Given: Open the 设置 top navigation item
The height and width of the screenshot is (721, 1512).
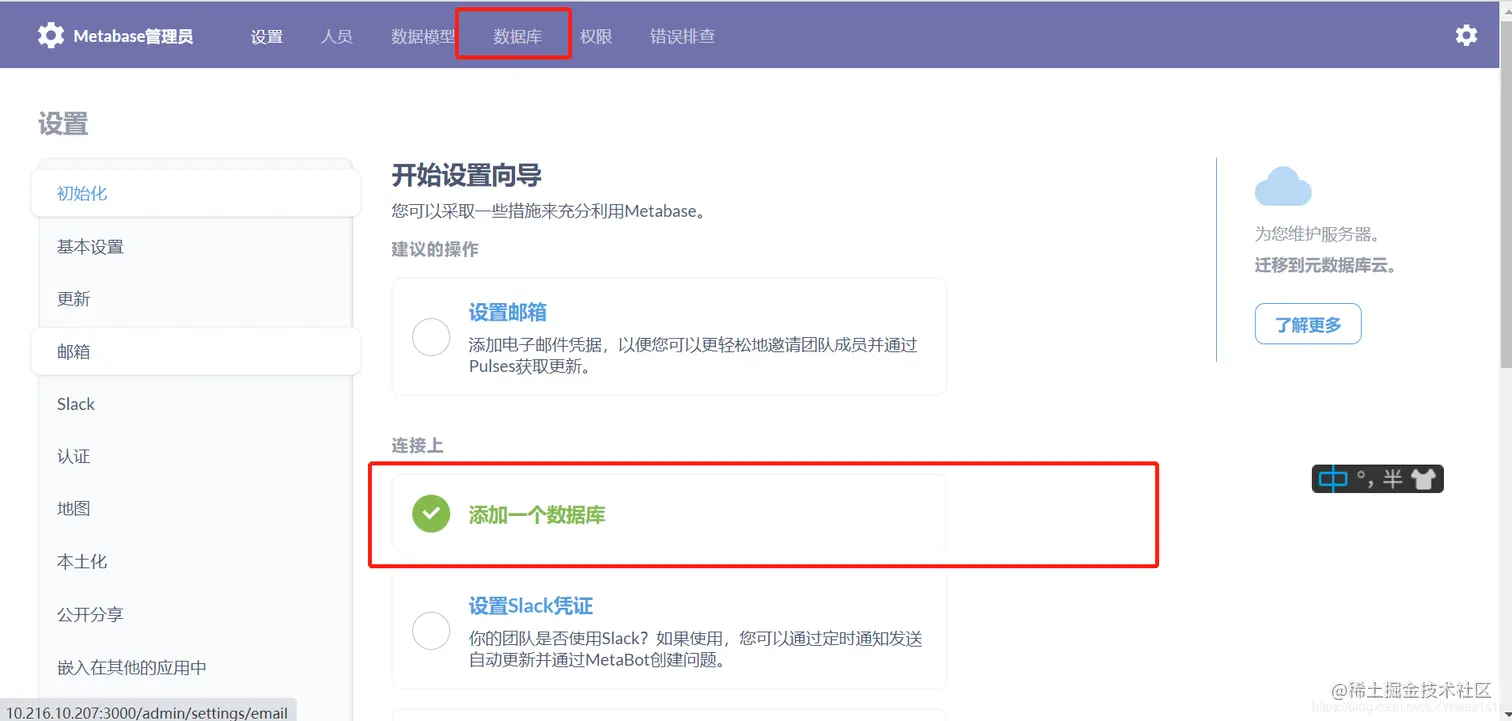Looking at the screenshot, I should click(x=267, y=37).
